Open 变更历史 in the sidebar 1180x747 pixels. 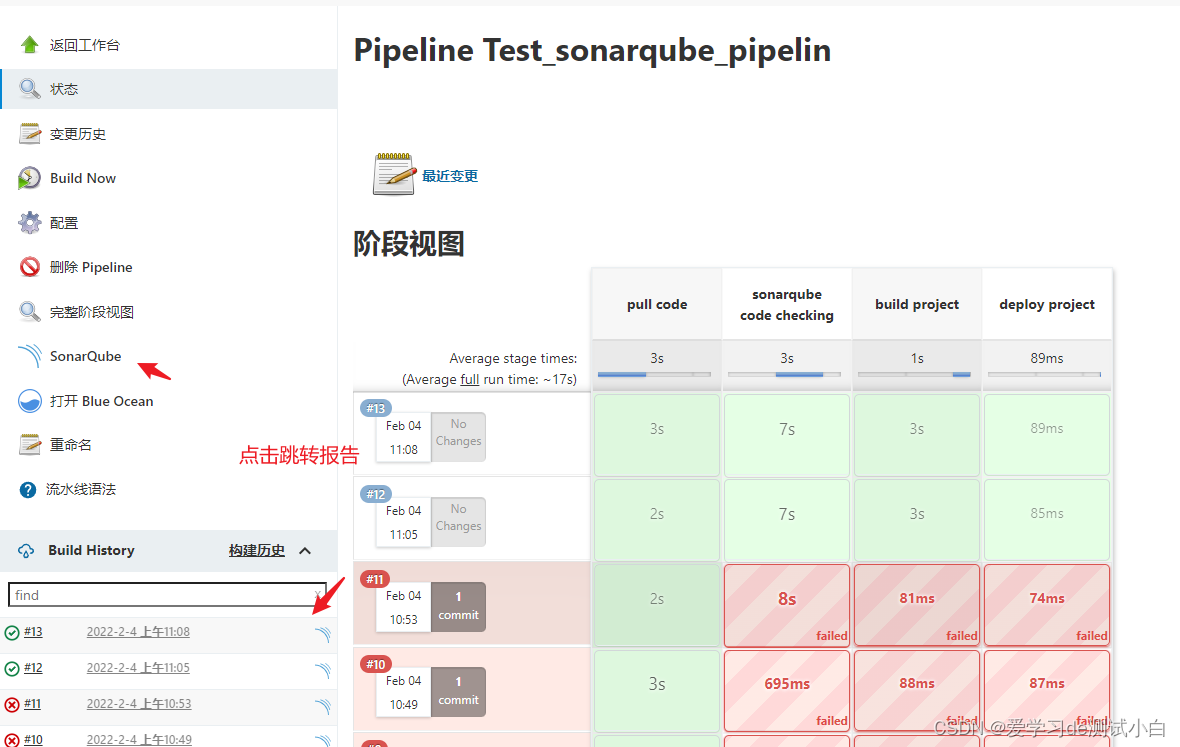(x=77, y=134)
